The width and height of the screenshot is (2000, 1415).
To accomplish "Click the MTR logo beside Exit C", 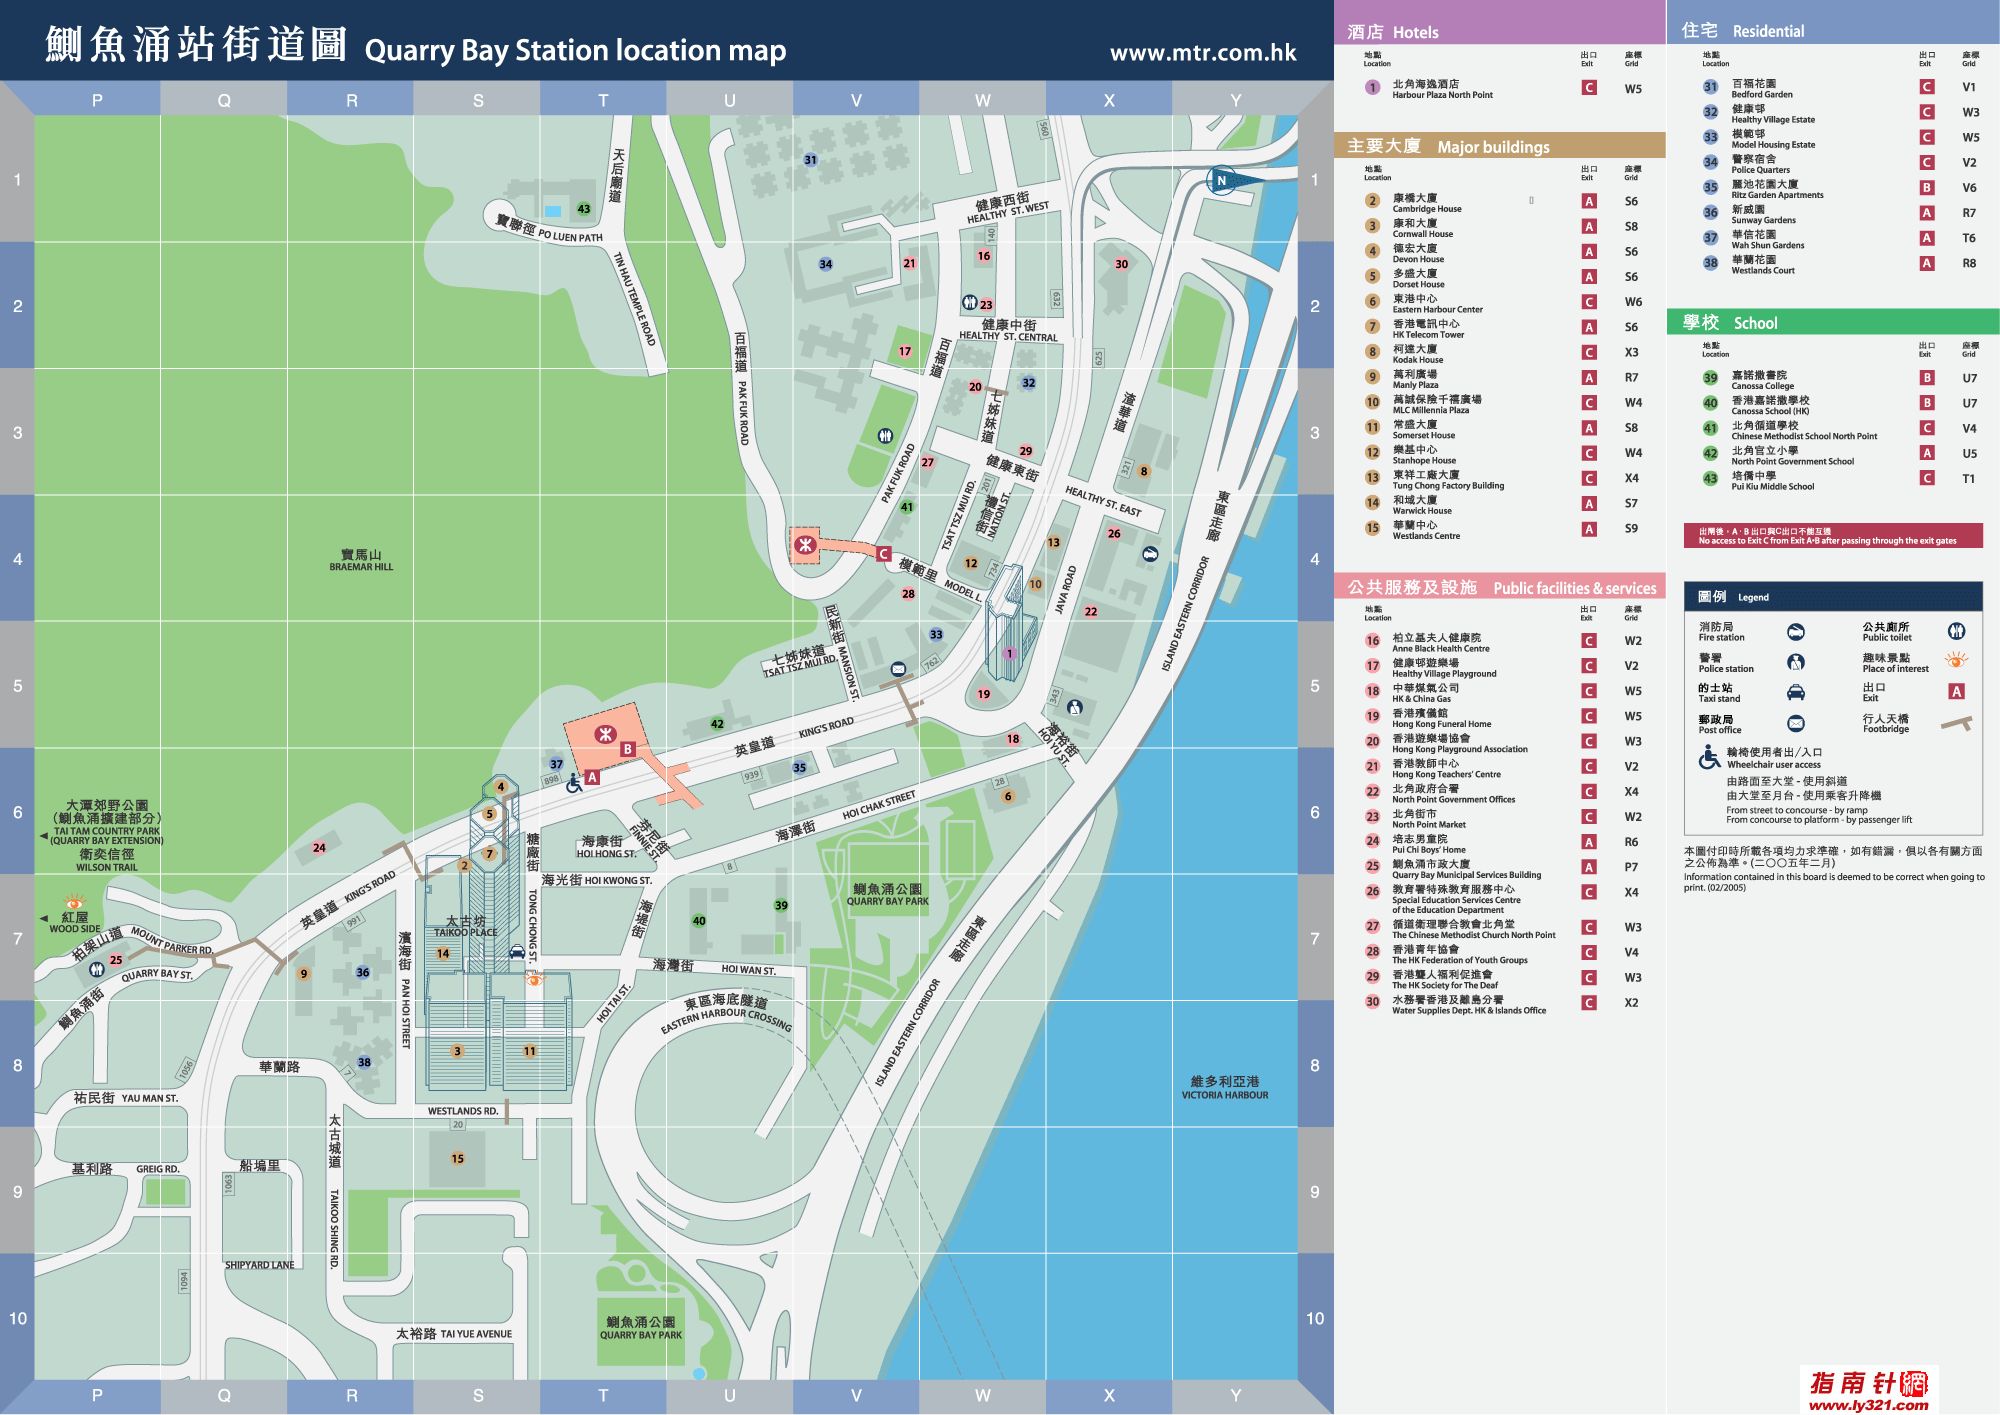I will 805,545.
